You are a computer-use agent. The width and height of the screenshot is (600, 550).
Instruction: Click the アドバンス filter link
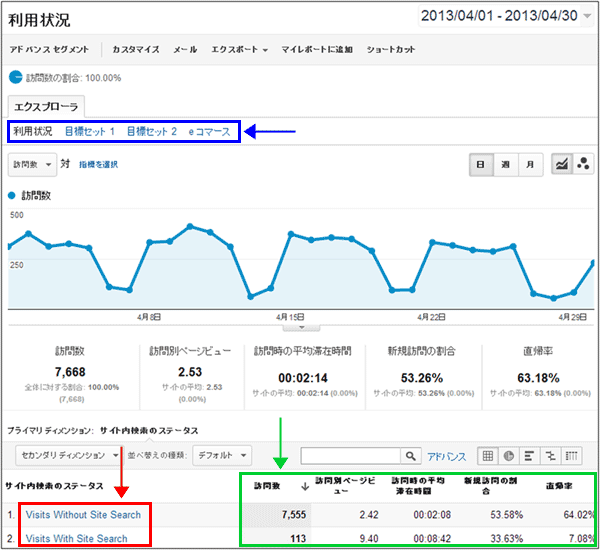[x=446, y=457]
